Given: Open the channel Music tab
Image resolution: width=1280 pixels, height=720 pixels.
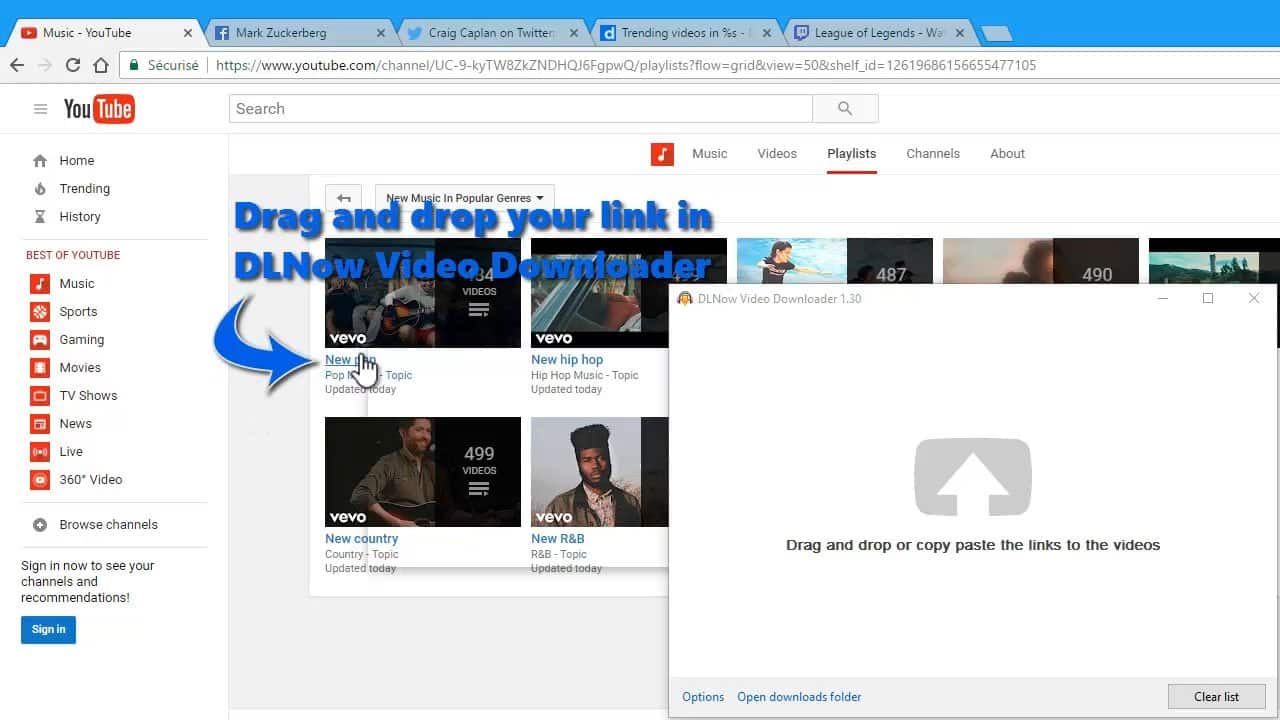Looking at the screenshot, I should point(709,153).
